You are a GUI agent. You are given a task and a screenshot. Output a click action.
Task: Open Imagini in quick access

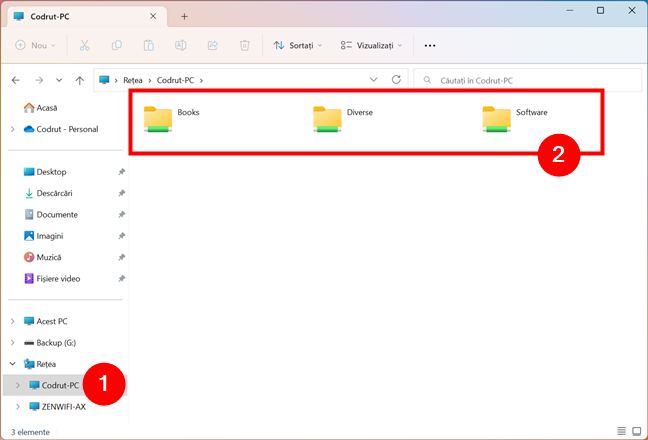[x=43, y=236]
